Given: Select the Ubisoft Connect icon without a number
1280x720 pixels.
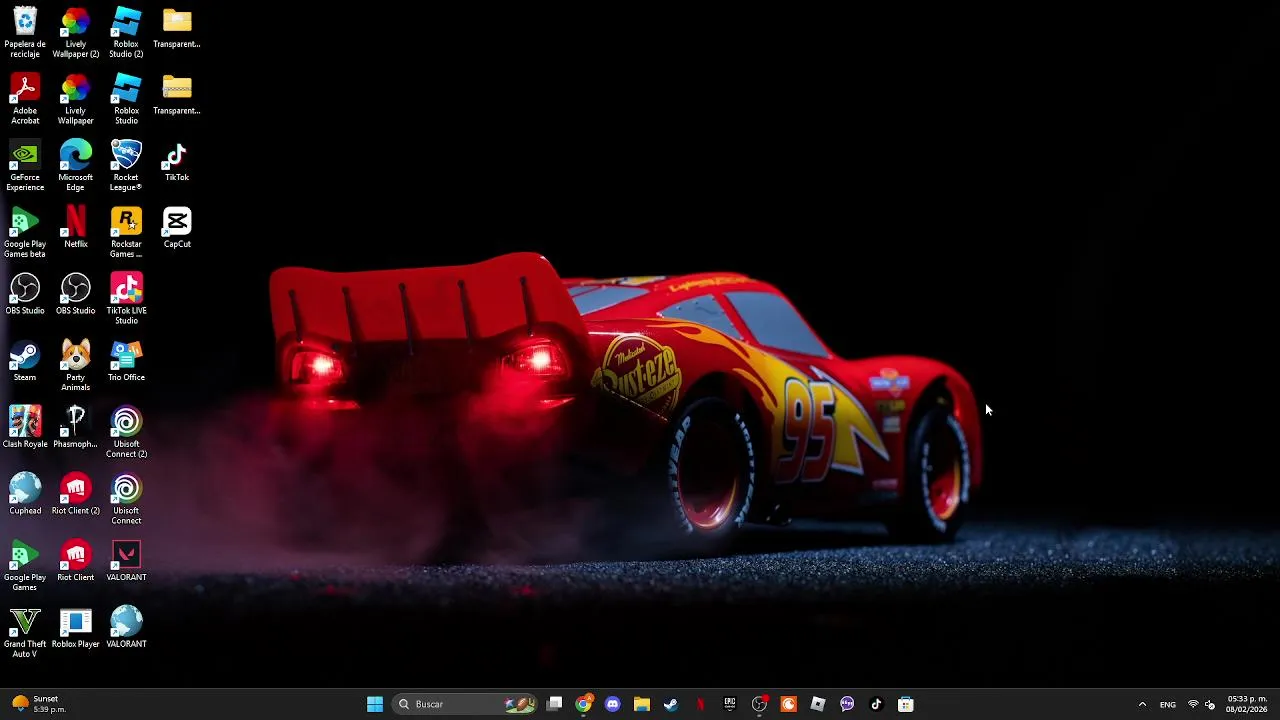Looking at the screenshot, I should point(126,499).
